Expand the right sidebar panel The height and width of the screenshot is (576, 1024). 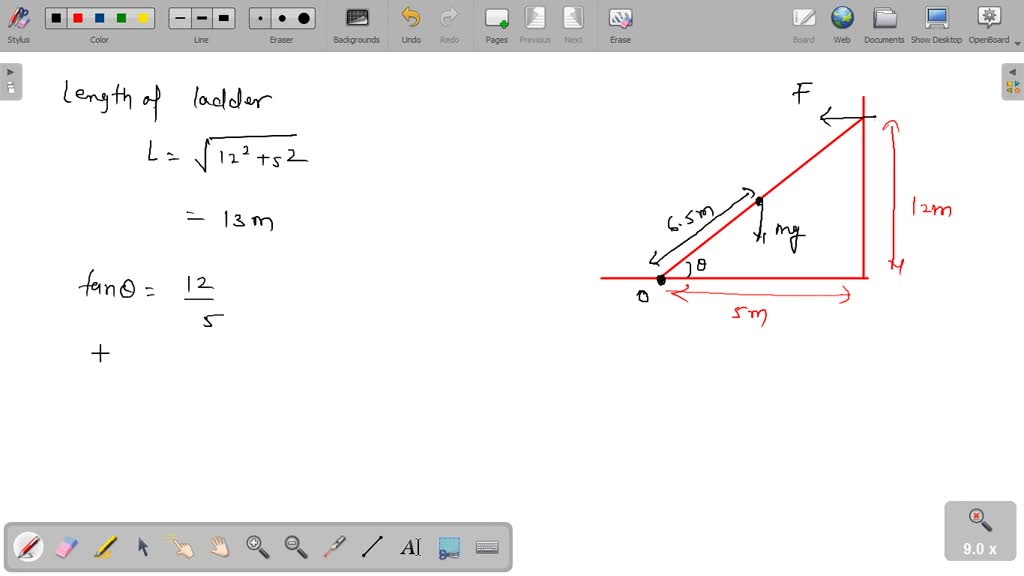tap(1014, 71)
